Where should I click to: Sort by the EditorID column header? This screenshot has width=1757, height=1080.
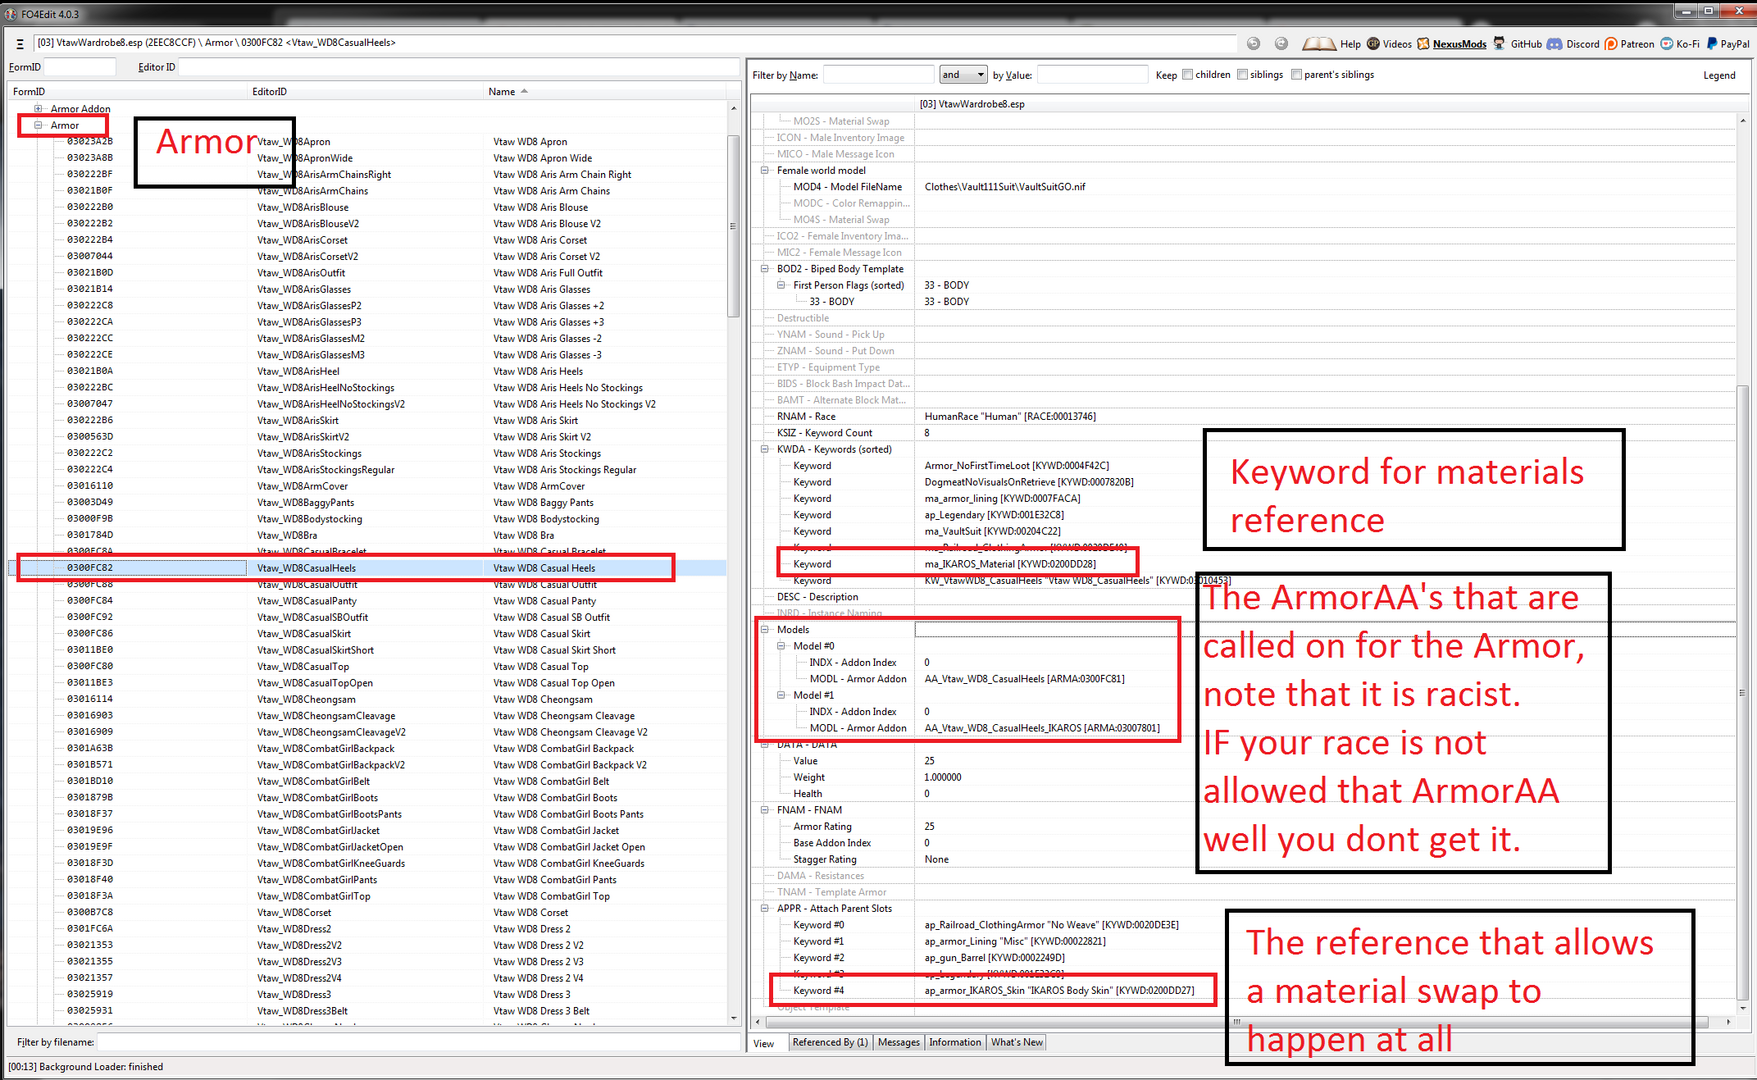[x=366, y=92]
